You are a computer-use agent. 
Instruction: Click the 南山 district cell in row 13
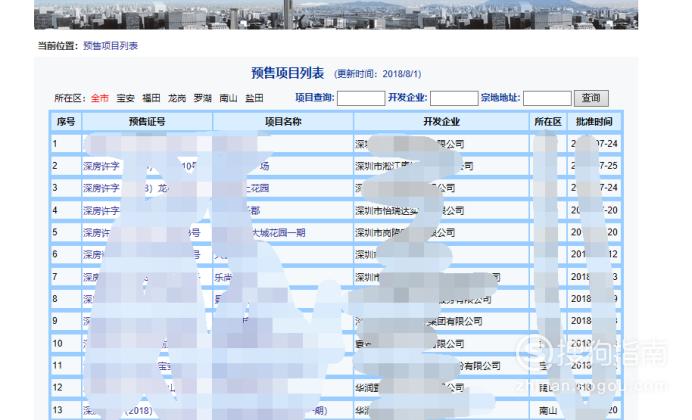pyautogui.click(x=548, y=410)
